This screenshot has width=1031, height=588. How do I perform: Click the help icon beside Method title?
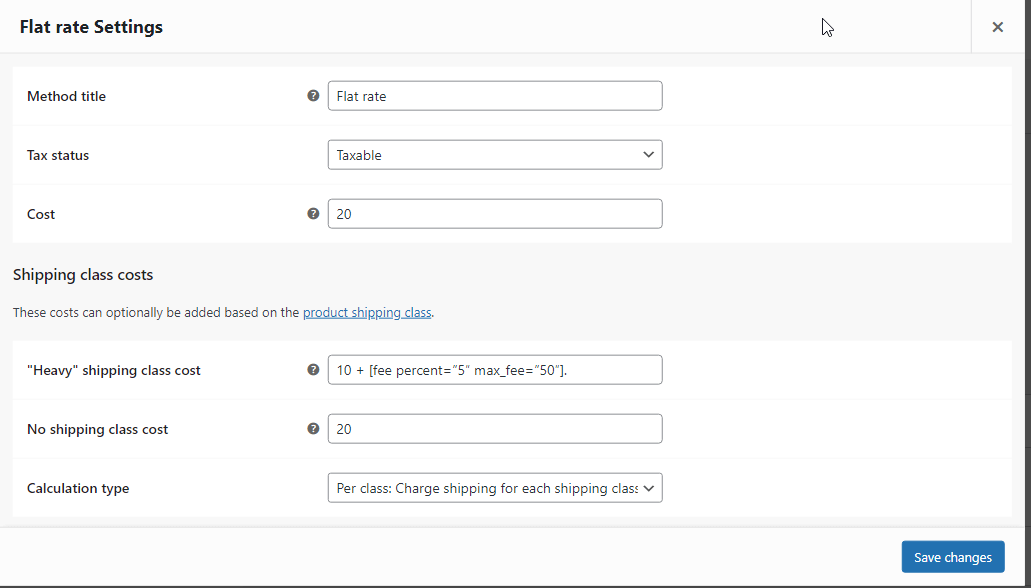point(313,96)
